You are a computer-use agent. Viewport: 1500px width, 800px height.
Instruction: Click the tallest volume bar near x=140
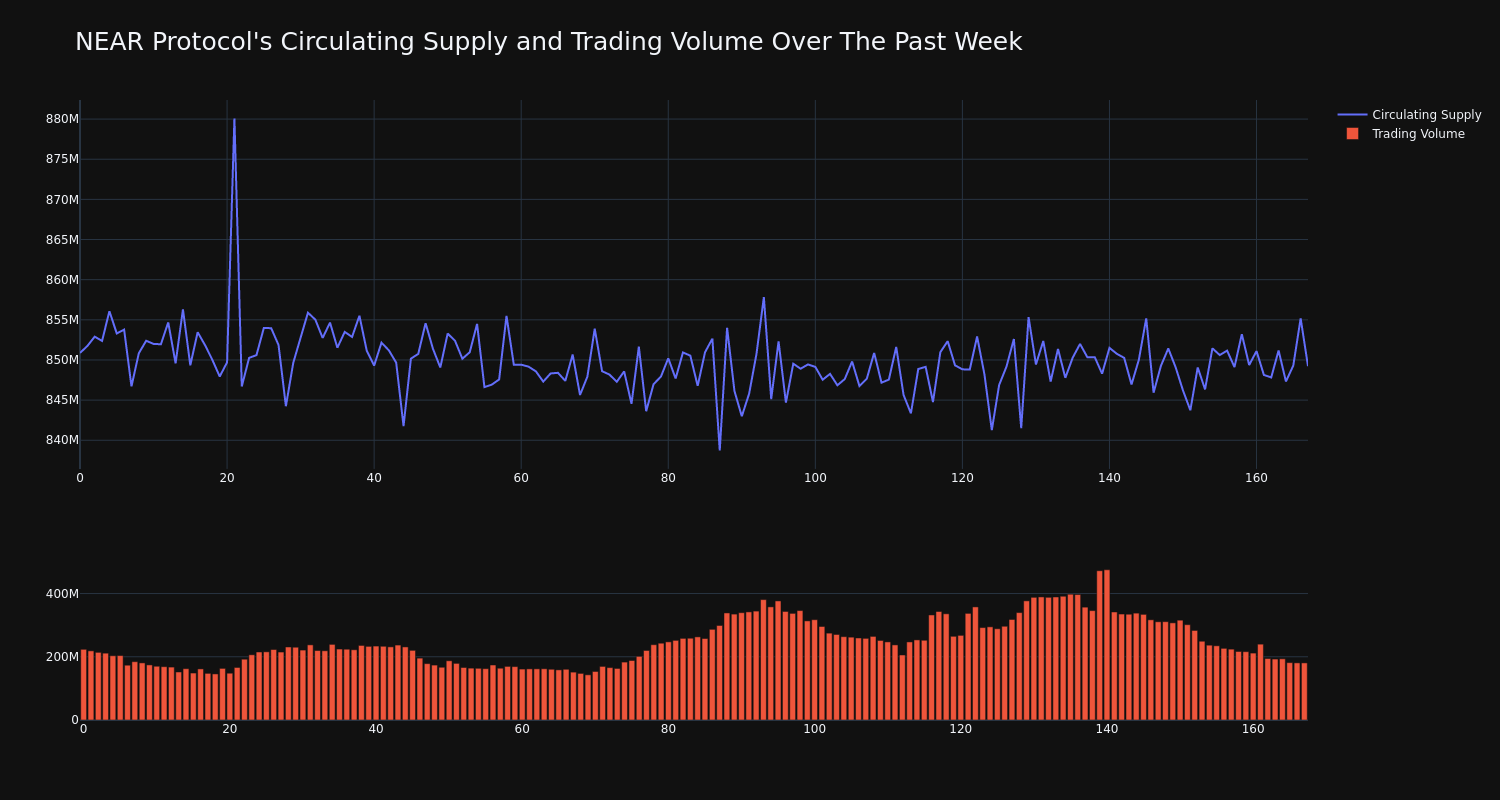pos(1107,645)
